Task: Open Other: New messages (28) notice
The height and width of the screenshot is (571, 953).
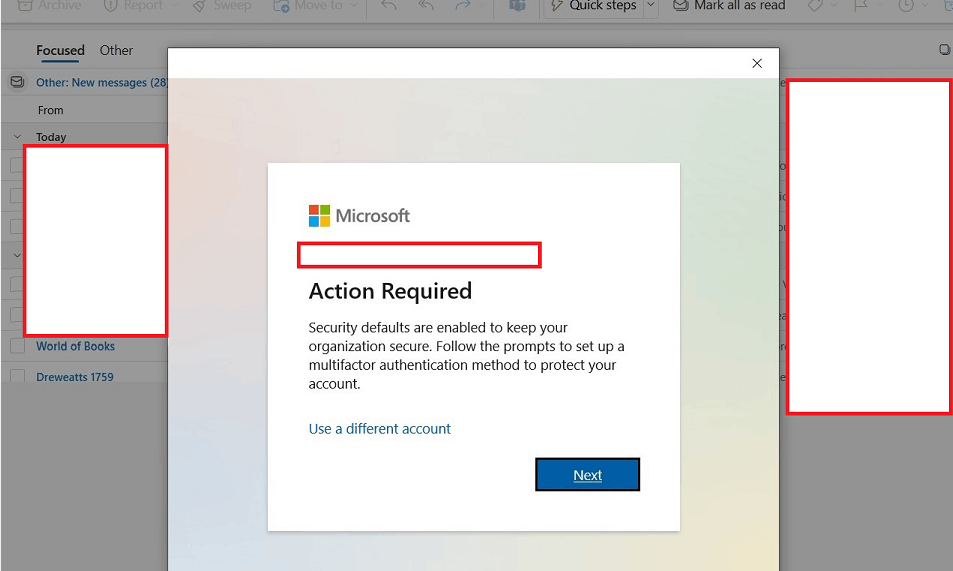Action: pyautogui.click(x=101, y=82)
